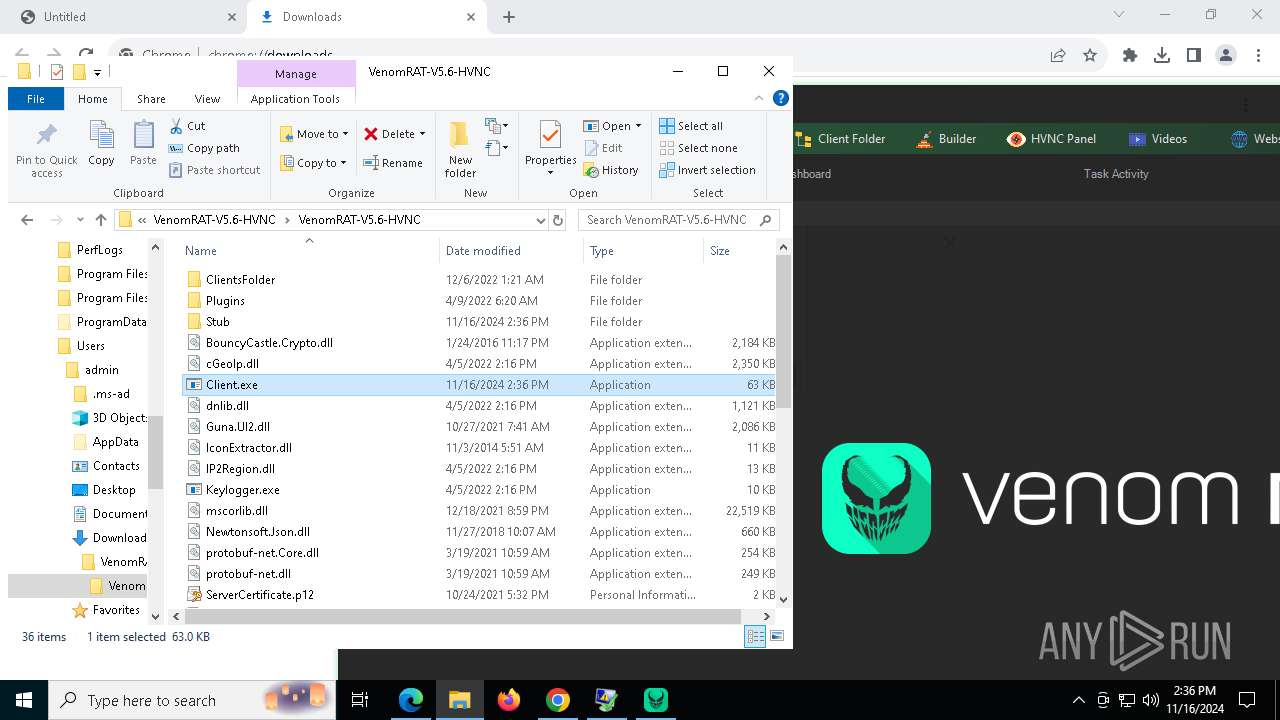Go up one folder level
Image resolution: width=1280 pixels, height=720 pixels.
100,220
